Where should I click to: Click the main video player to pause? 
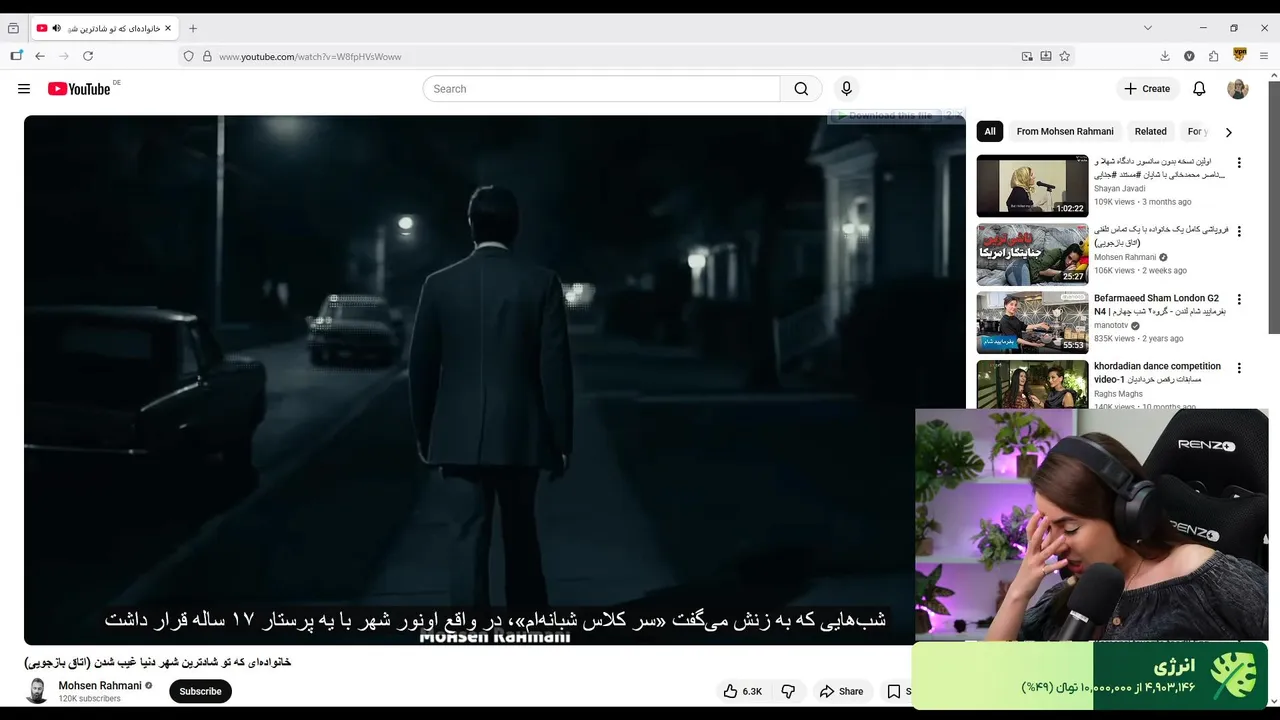pos(494,380)
